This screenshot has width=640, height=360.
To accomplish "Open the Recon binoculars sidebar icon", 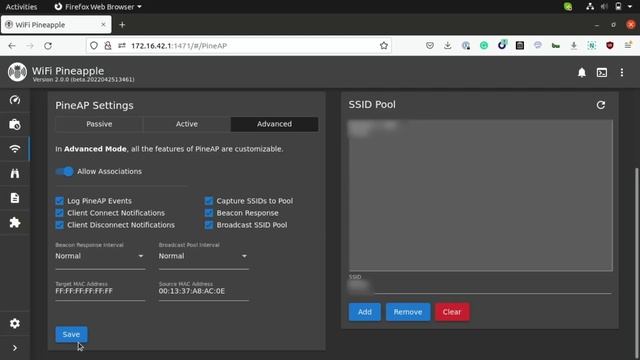I will point(15,173).
